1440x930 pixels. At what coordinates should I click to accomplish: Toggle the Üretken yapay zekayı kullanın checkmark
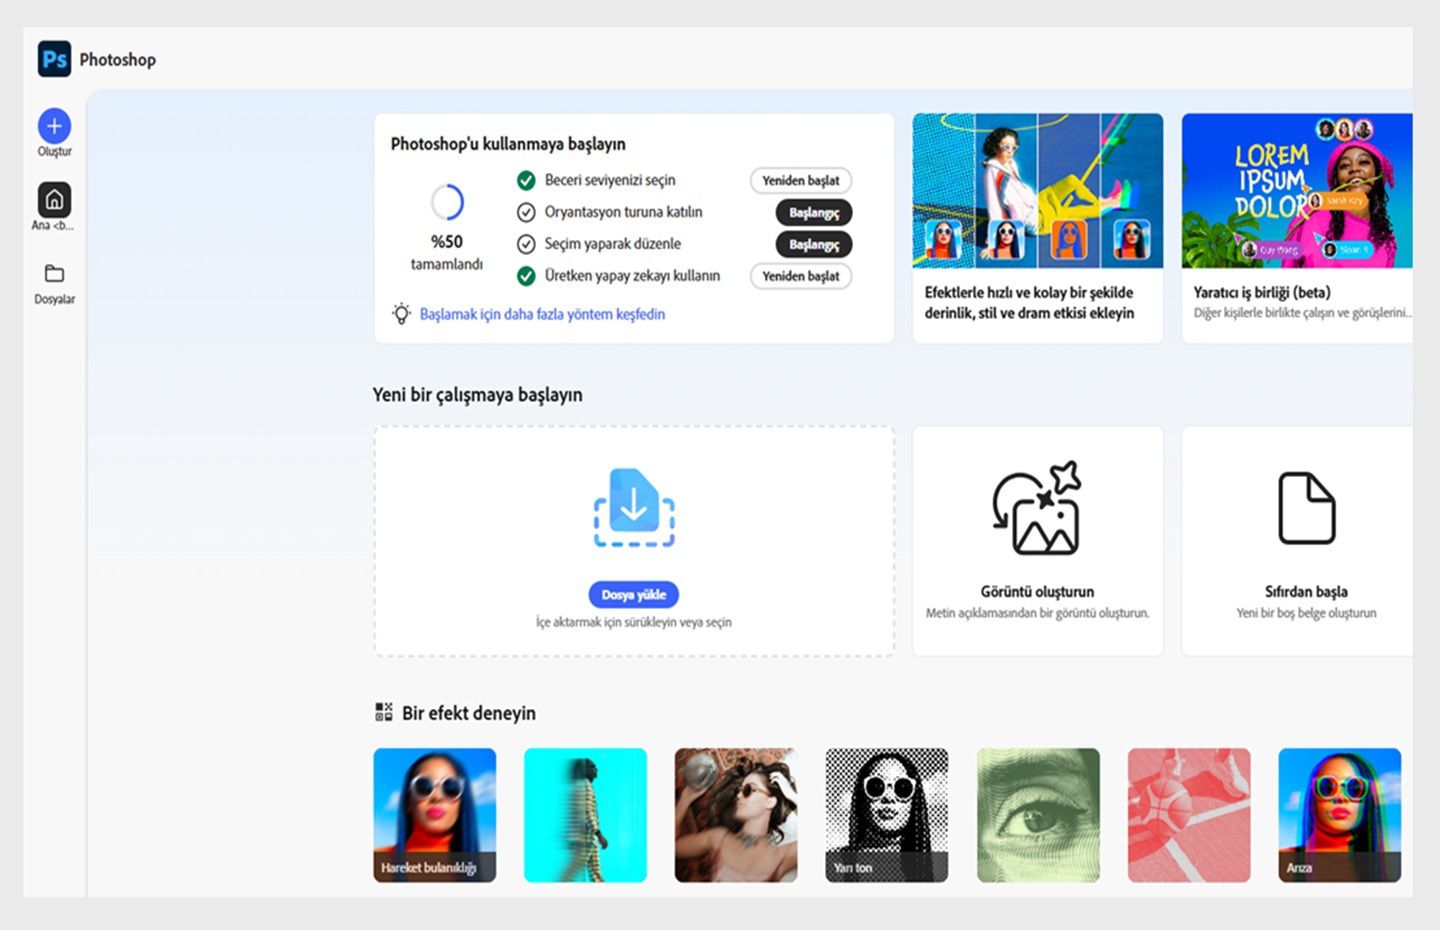[525, 276]
